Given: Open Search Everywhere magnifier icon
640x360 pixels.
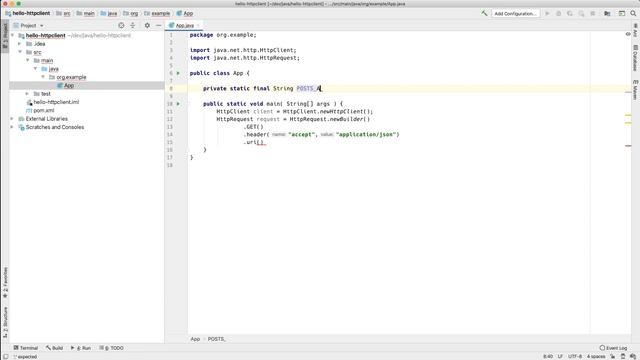Looking at the screenshot, I should (x=633, y=13).
